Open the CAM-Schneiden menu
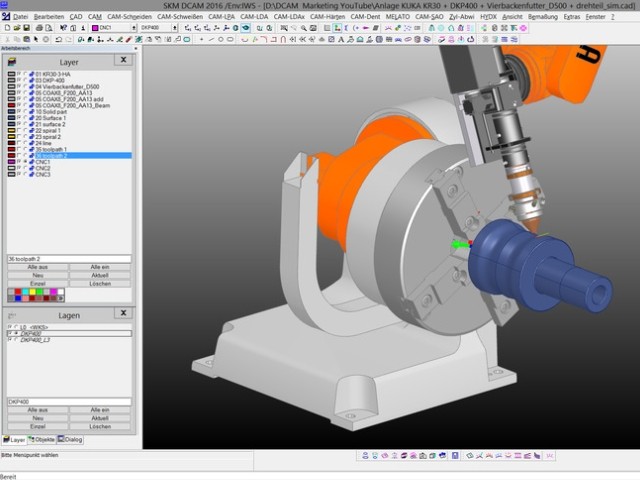 pyautogui.click(x=129, y=17)
